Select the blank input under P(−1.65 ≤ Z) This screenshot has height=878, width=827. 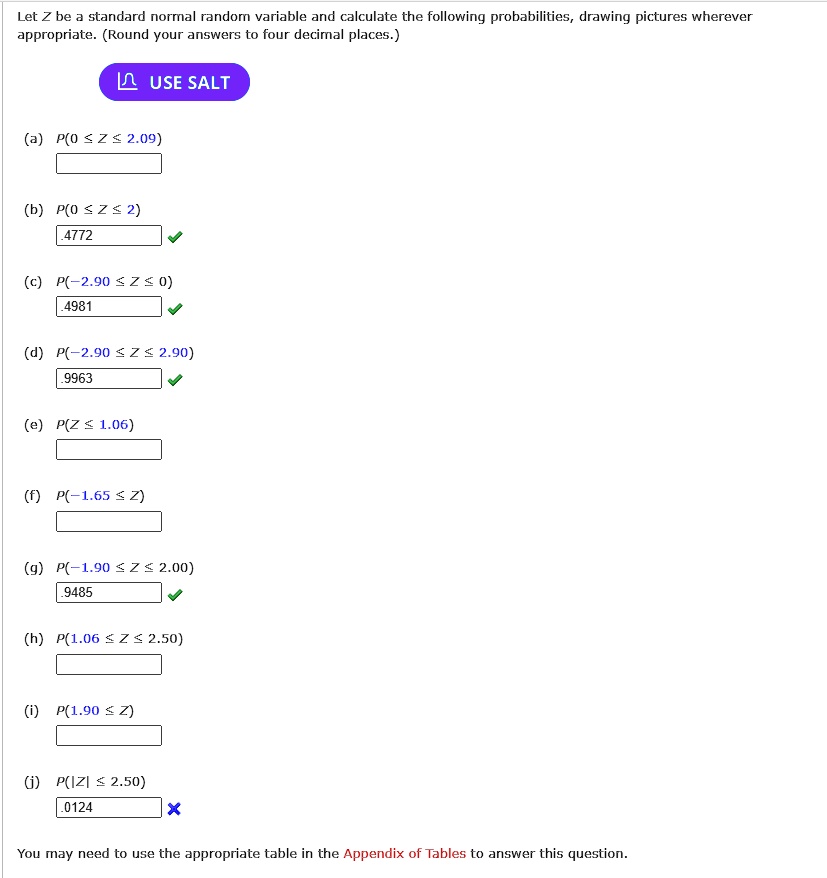pyautogui.click(x=109, y=521)
